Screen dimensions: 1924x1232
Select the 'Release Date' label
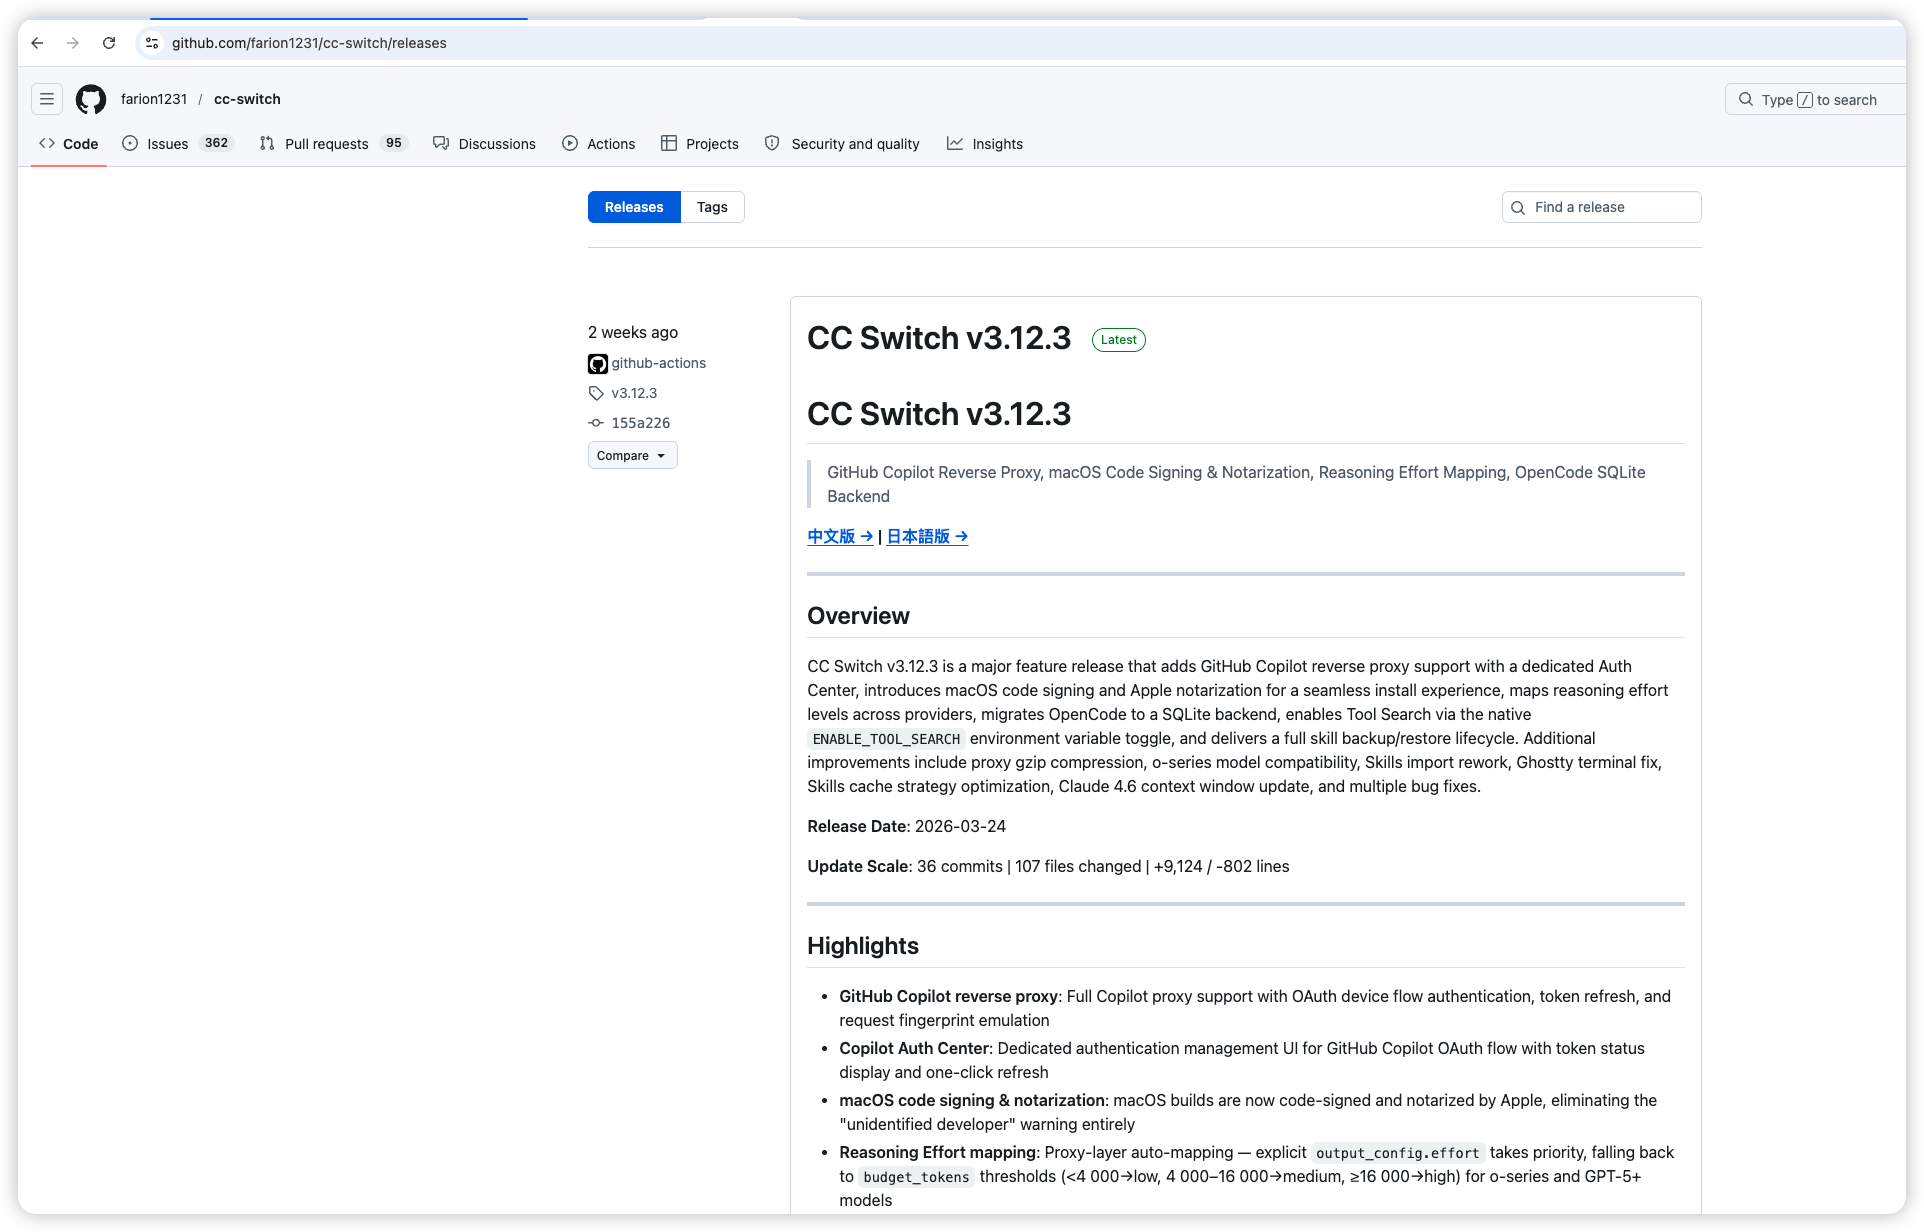click(x=857, y=826)
